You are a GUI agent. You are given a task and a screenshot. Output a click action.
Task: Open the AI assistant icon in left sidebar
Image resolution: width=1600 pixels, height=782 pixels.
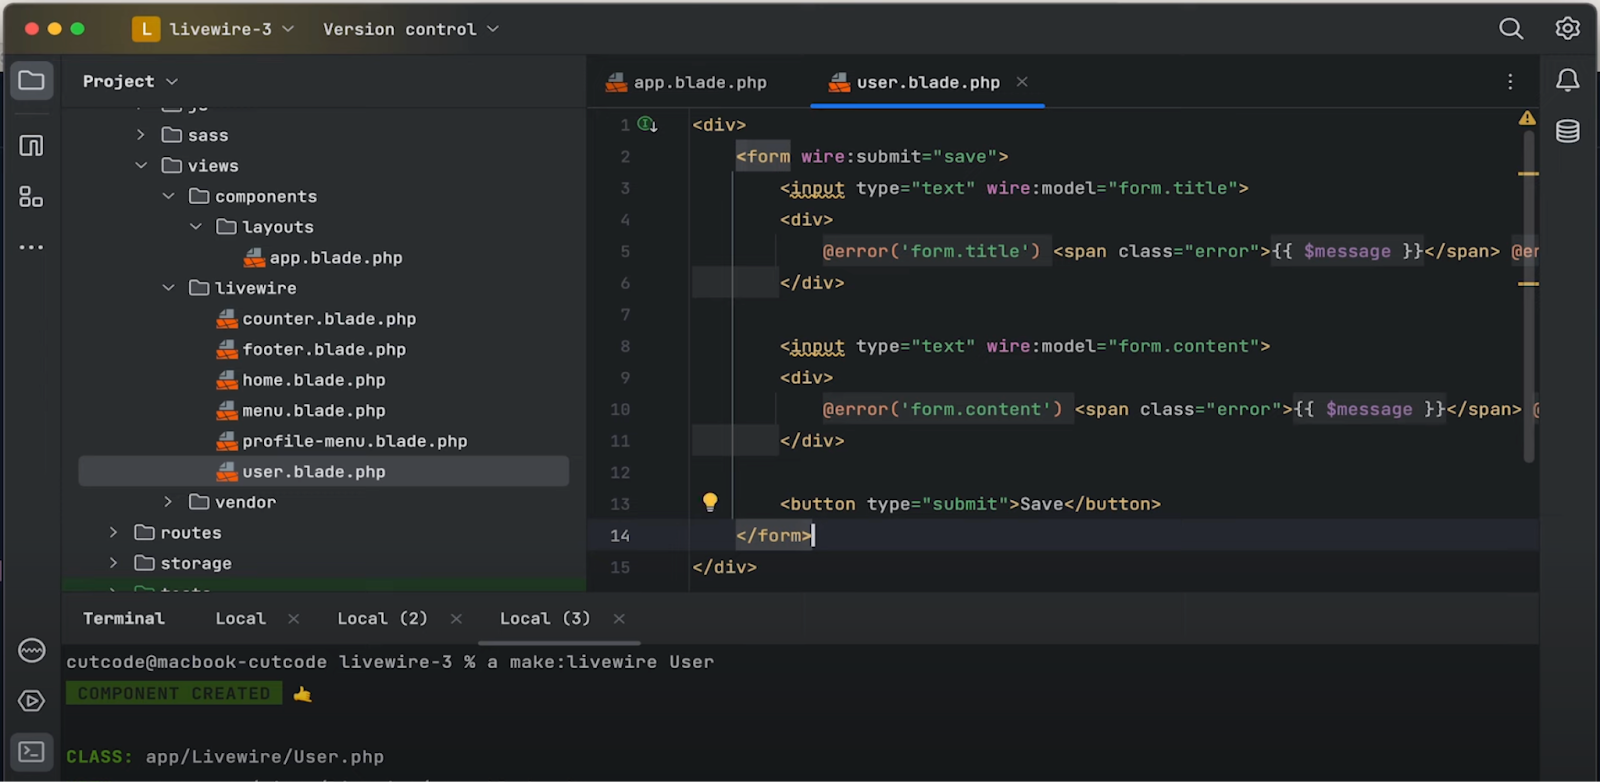click(31, 651)
